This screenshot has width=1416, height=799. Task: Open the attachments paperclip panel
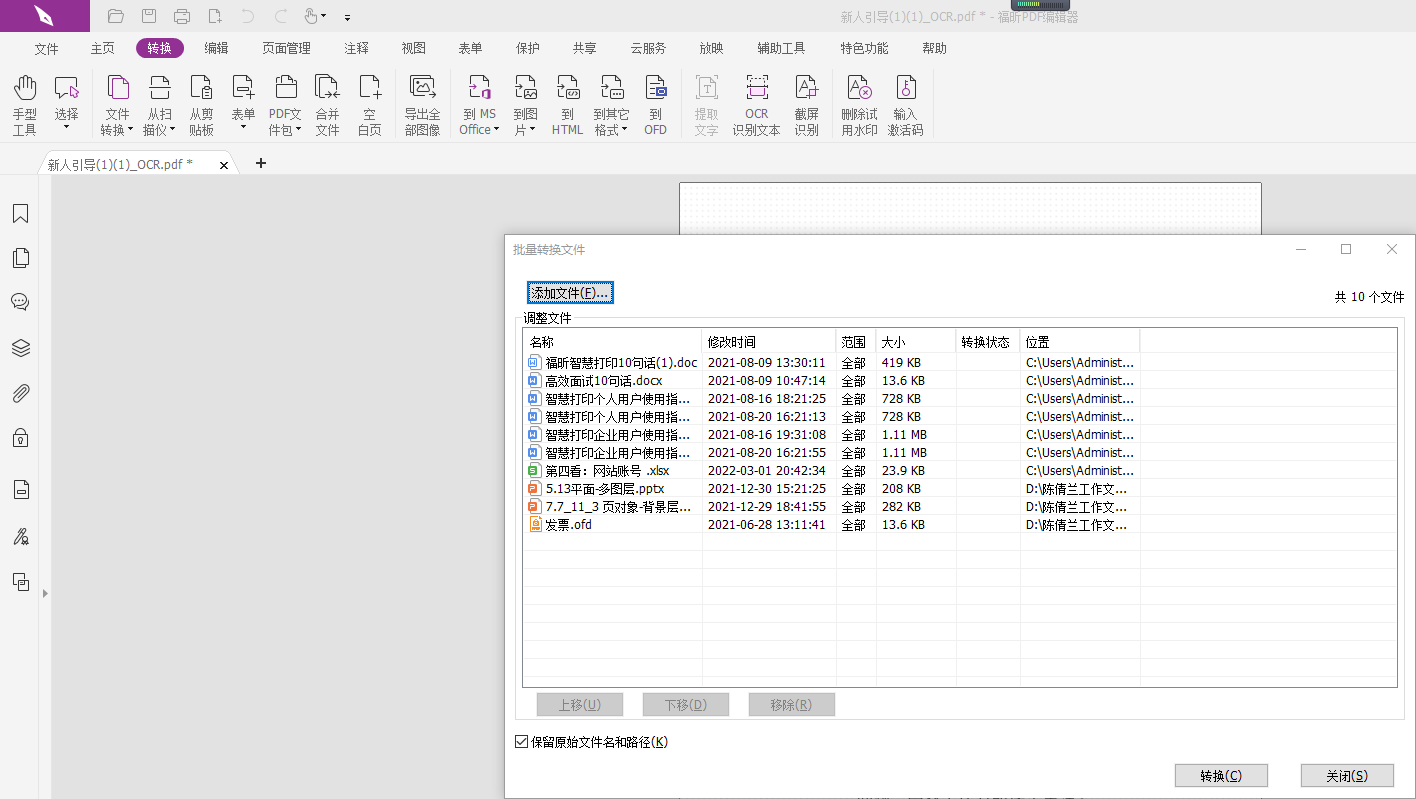(x=20, y=393)
